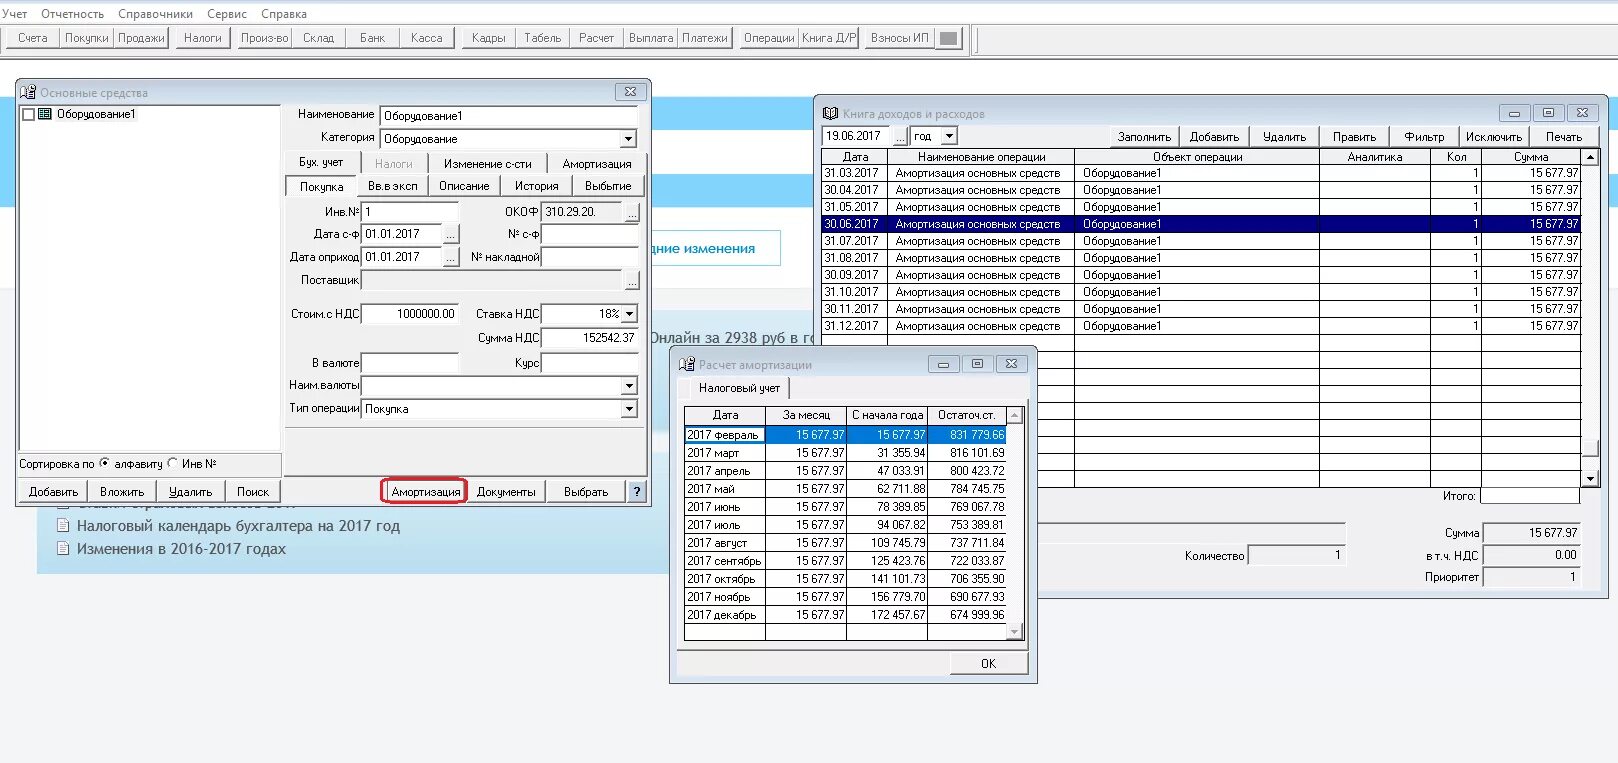Click Заполнить in Книга доходов и расходов
The height and width of the screenshot is (763, 1618).
pos(1144,136)
